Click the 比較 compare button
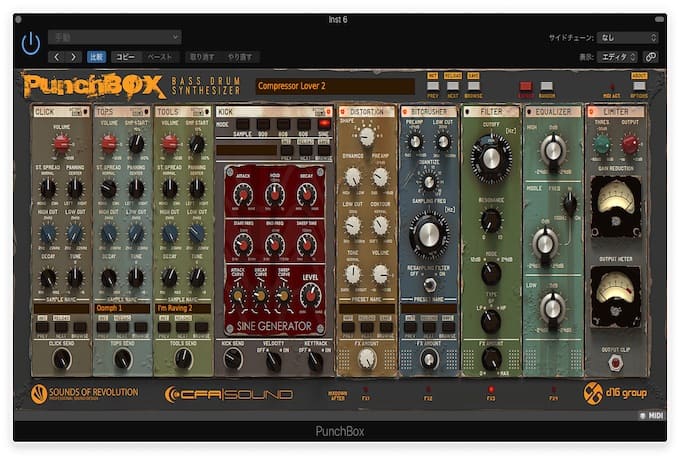 pyautogui.click(x=96, y=57)
